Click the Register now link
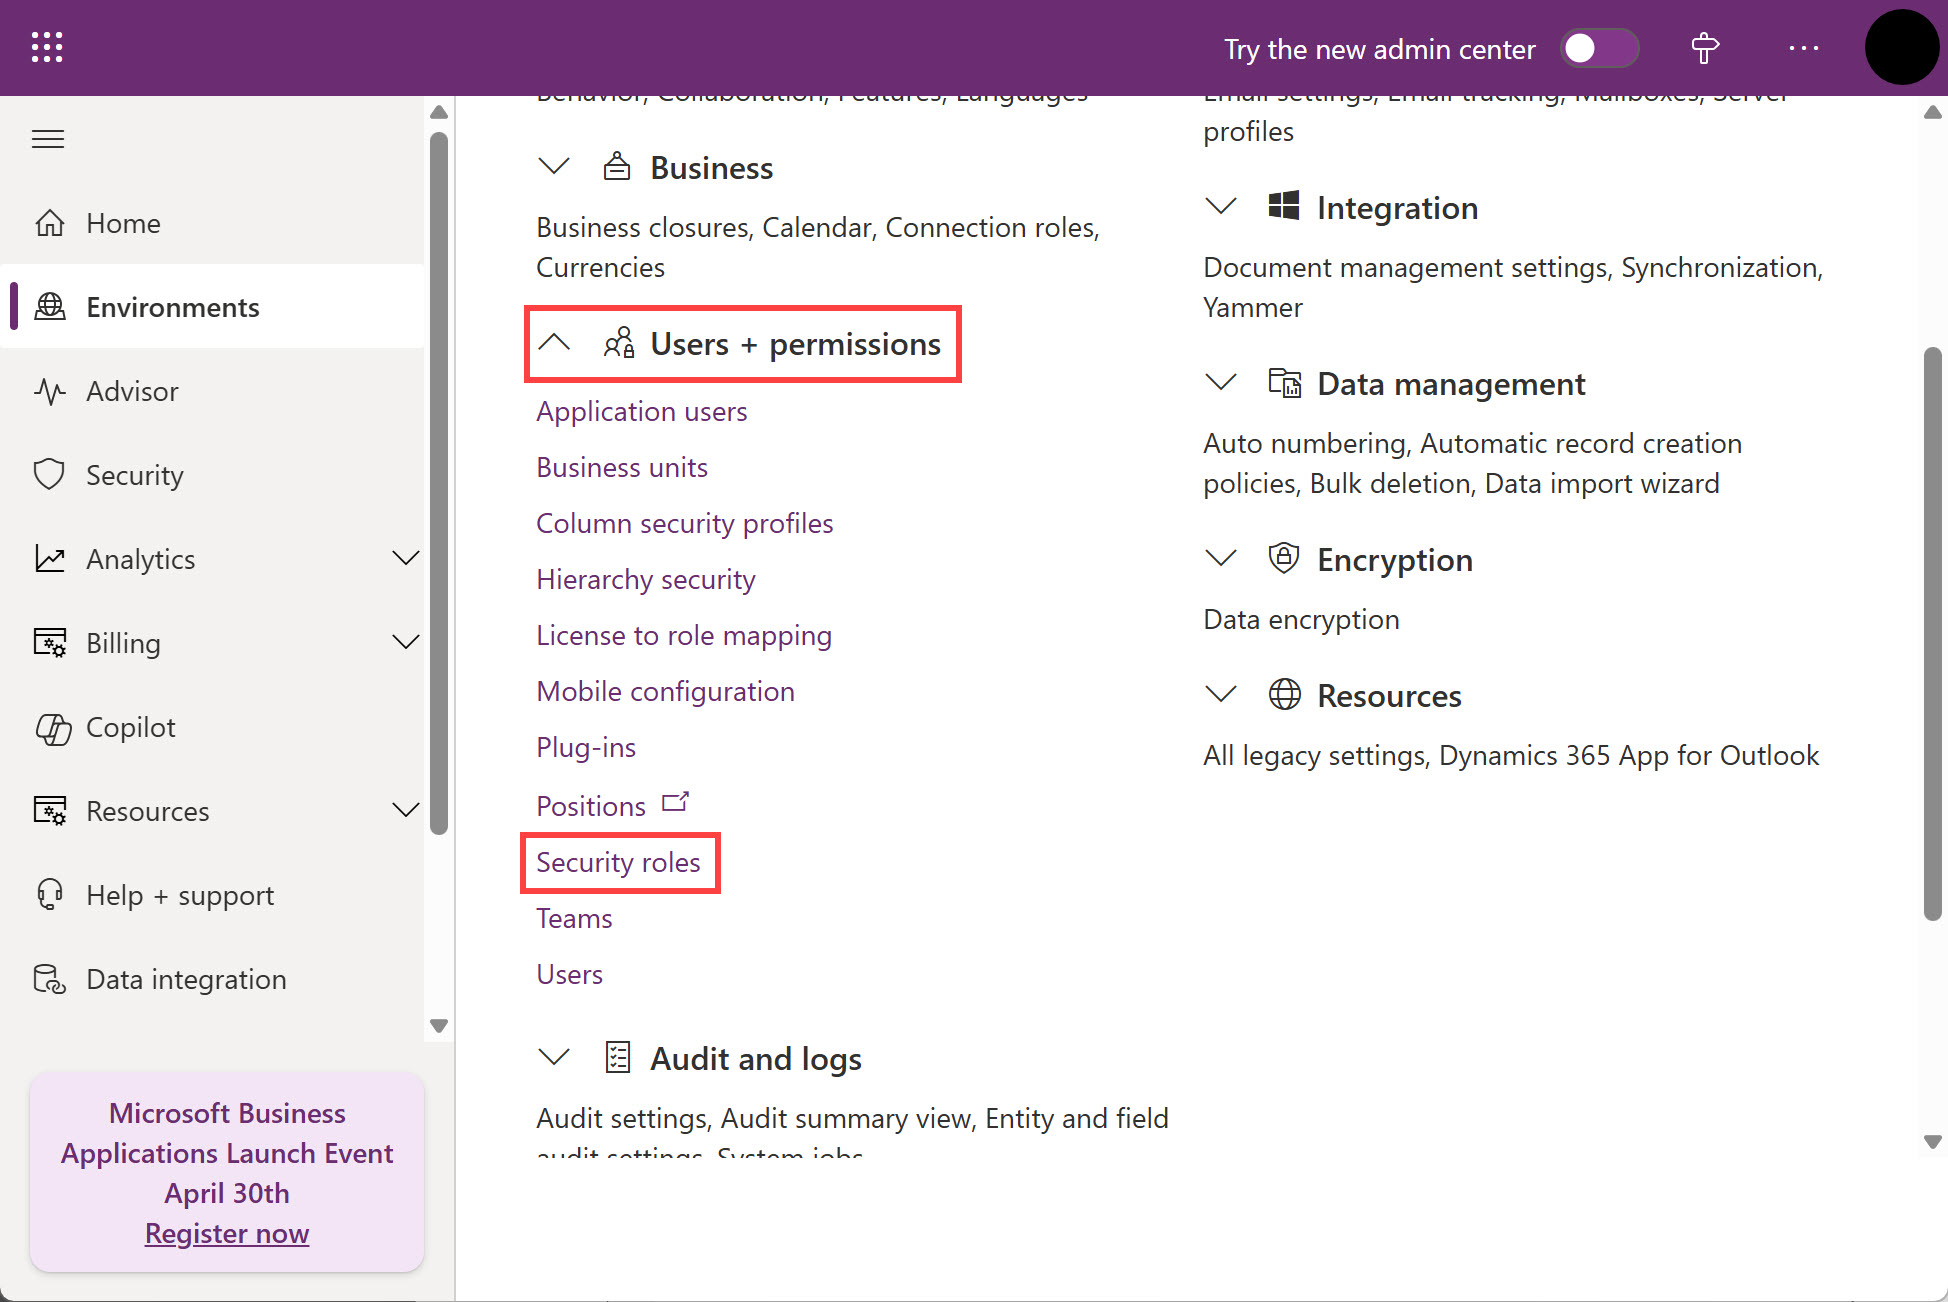This screenshot has height=1302, width=1948. coord(227,1233)
